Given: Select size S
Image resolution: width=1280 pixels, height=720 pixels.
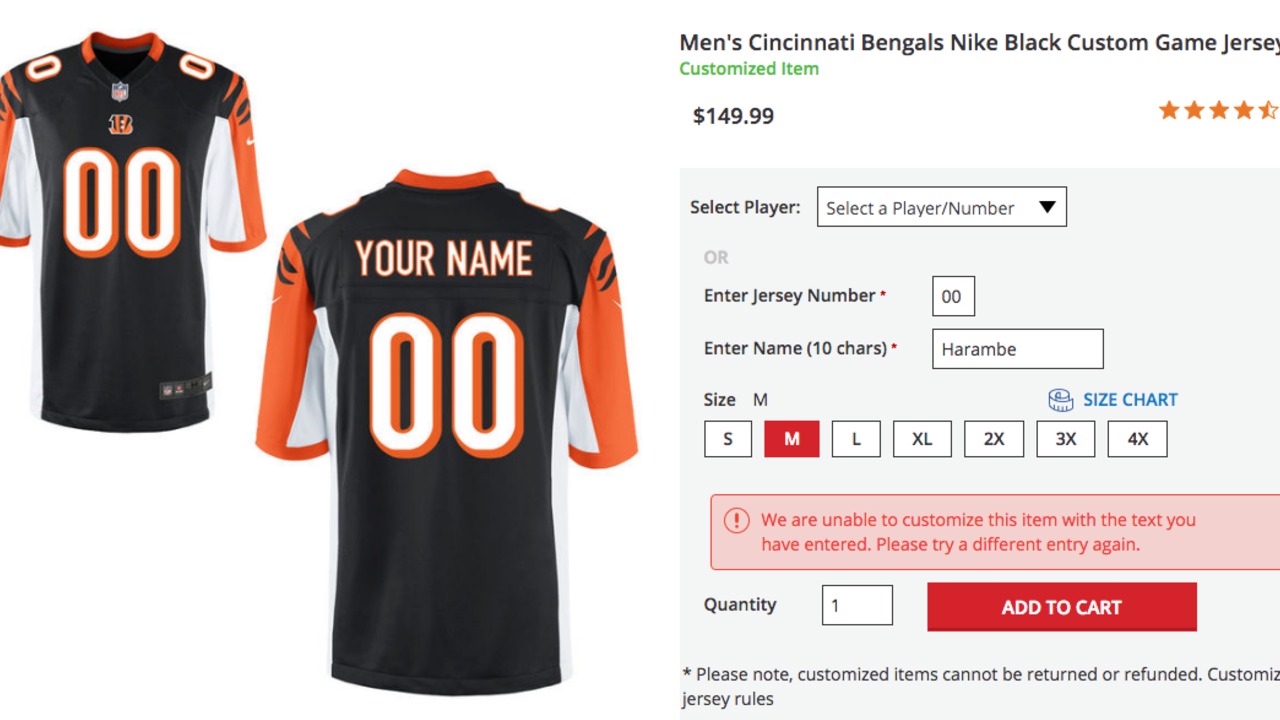Looking at the screenshot, I should point(728,439).
